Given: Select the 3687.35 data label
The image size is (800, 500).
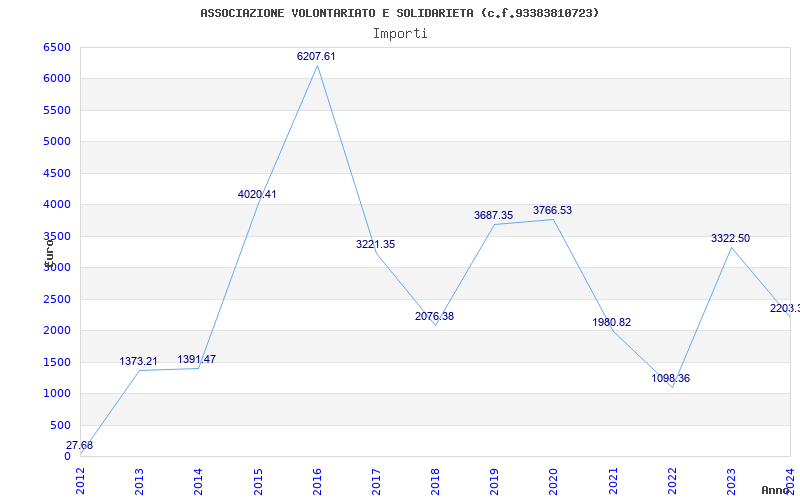Looking at the screenshot, I should click(x=493, y=215).
